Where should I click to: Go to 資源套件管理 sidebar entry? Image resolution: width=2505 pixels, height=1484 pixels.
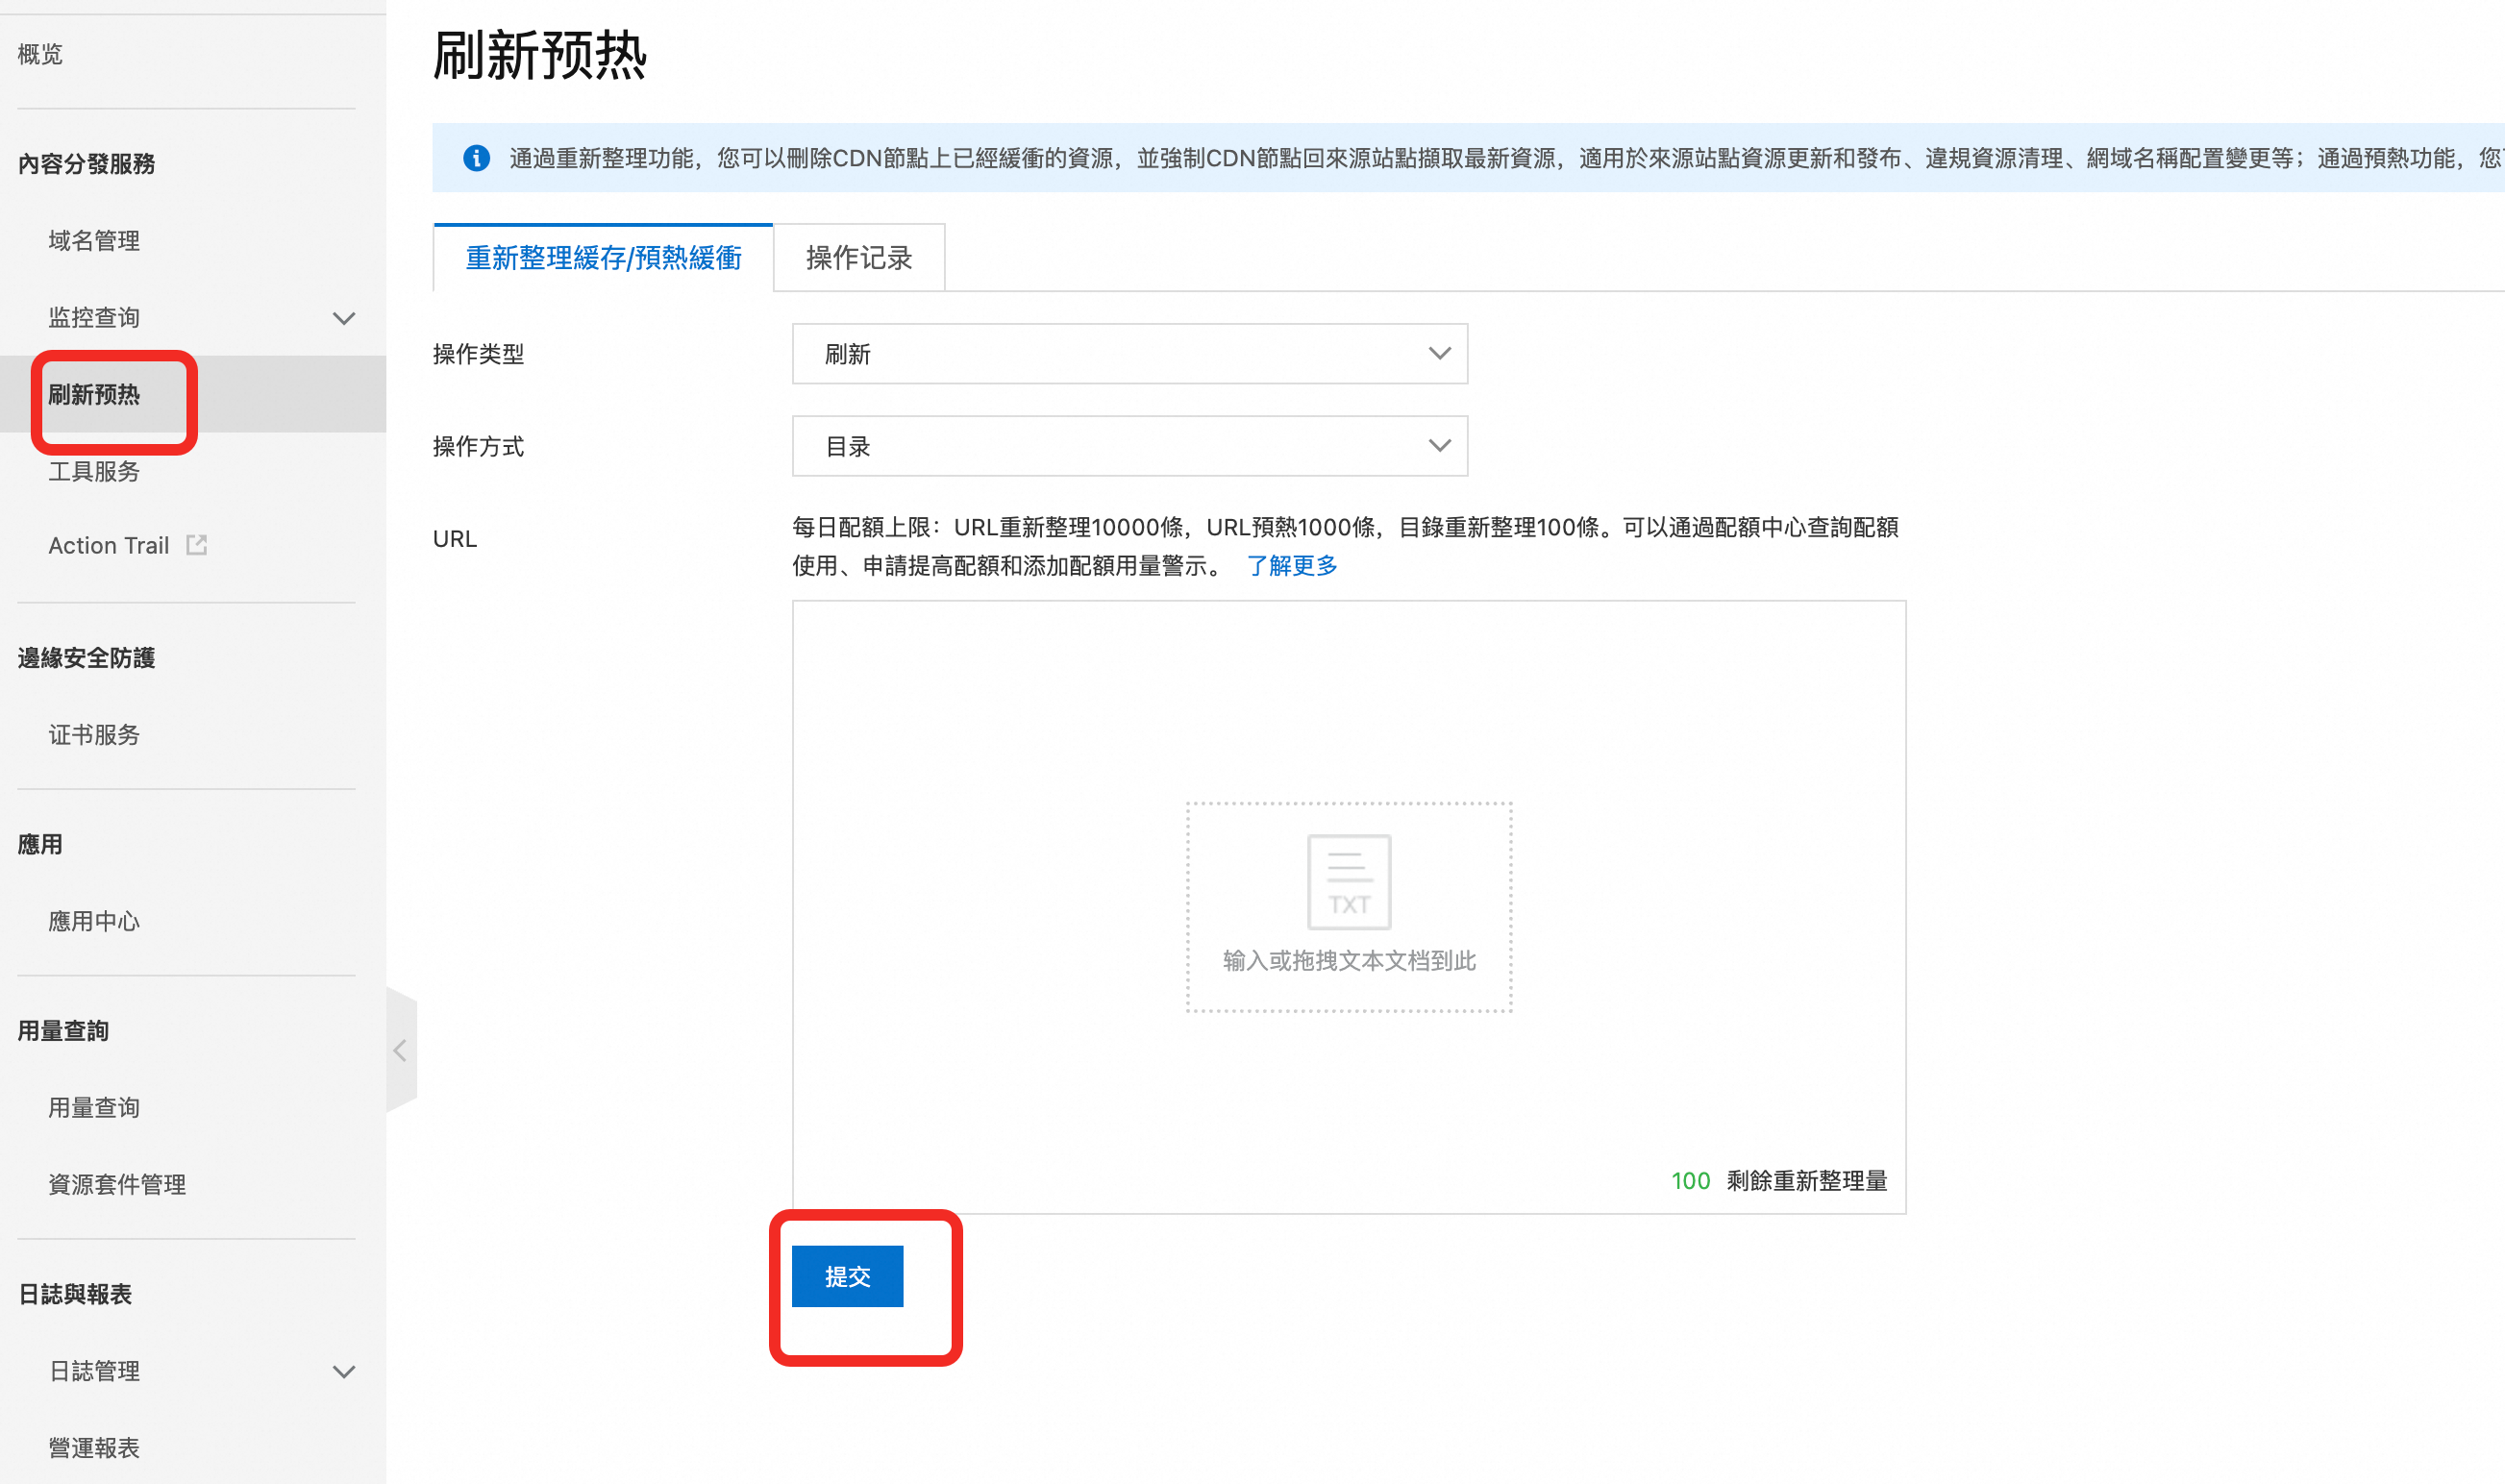pyautogui.click(x=117, y=1185)
